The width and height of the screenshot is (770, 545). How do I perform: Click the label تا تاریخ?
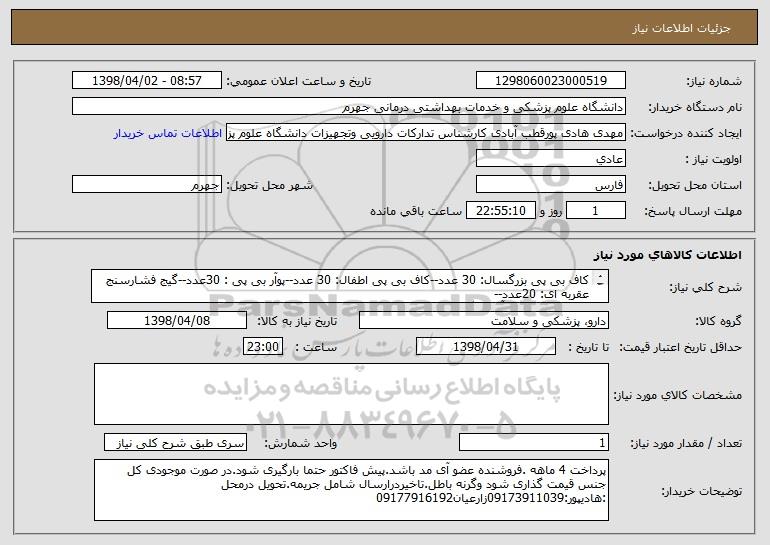[589, 348]
